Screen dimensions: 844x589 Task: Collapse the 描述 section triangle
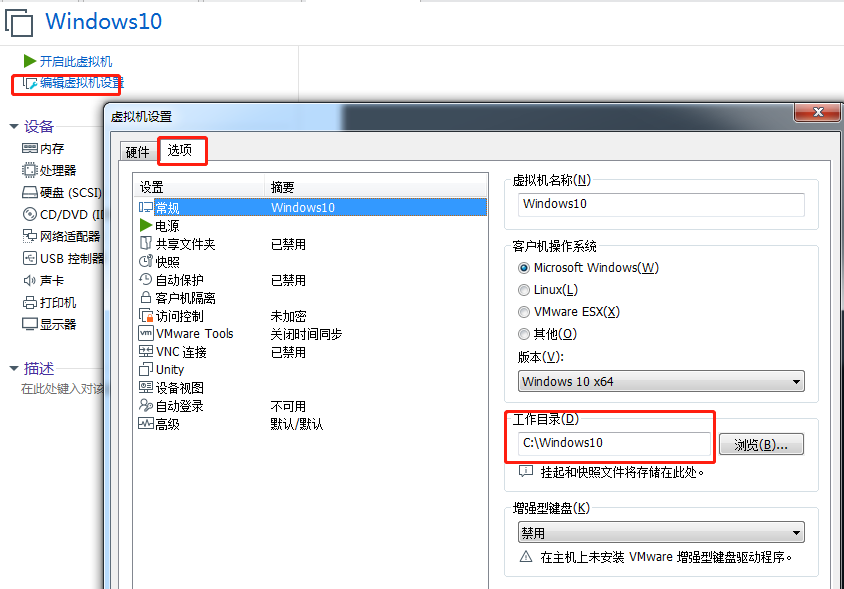tap(14, 368)
